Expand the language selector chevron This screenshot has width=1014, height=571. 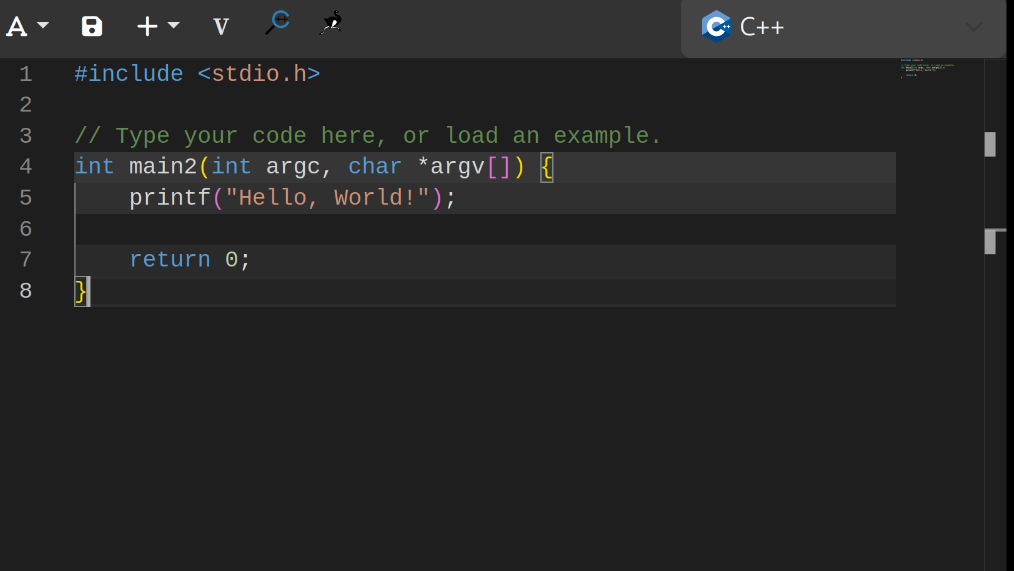click(x=974, y=27)
